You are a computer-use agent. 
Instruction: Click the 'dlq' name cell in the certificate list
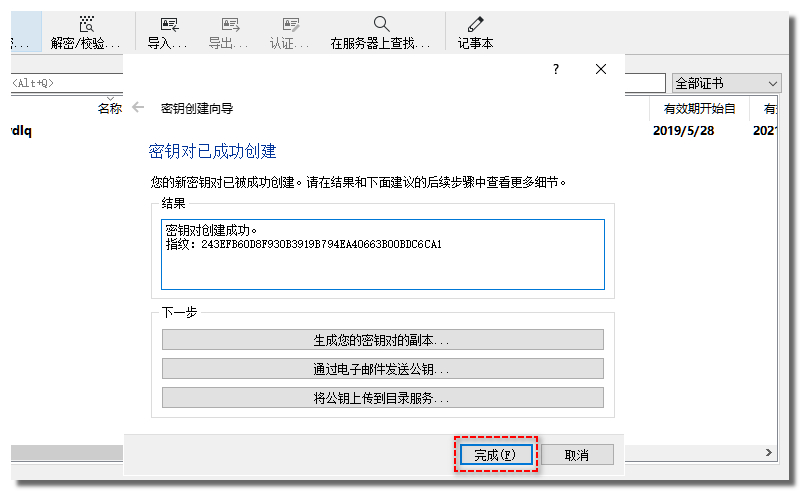coord(21,131)
